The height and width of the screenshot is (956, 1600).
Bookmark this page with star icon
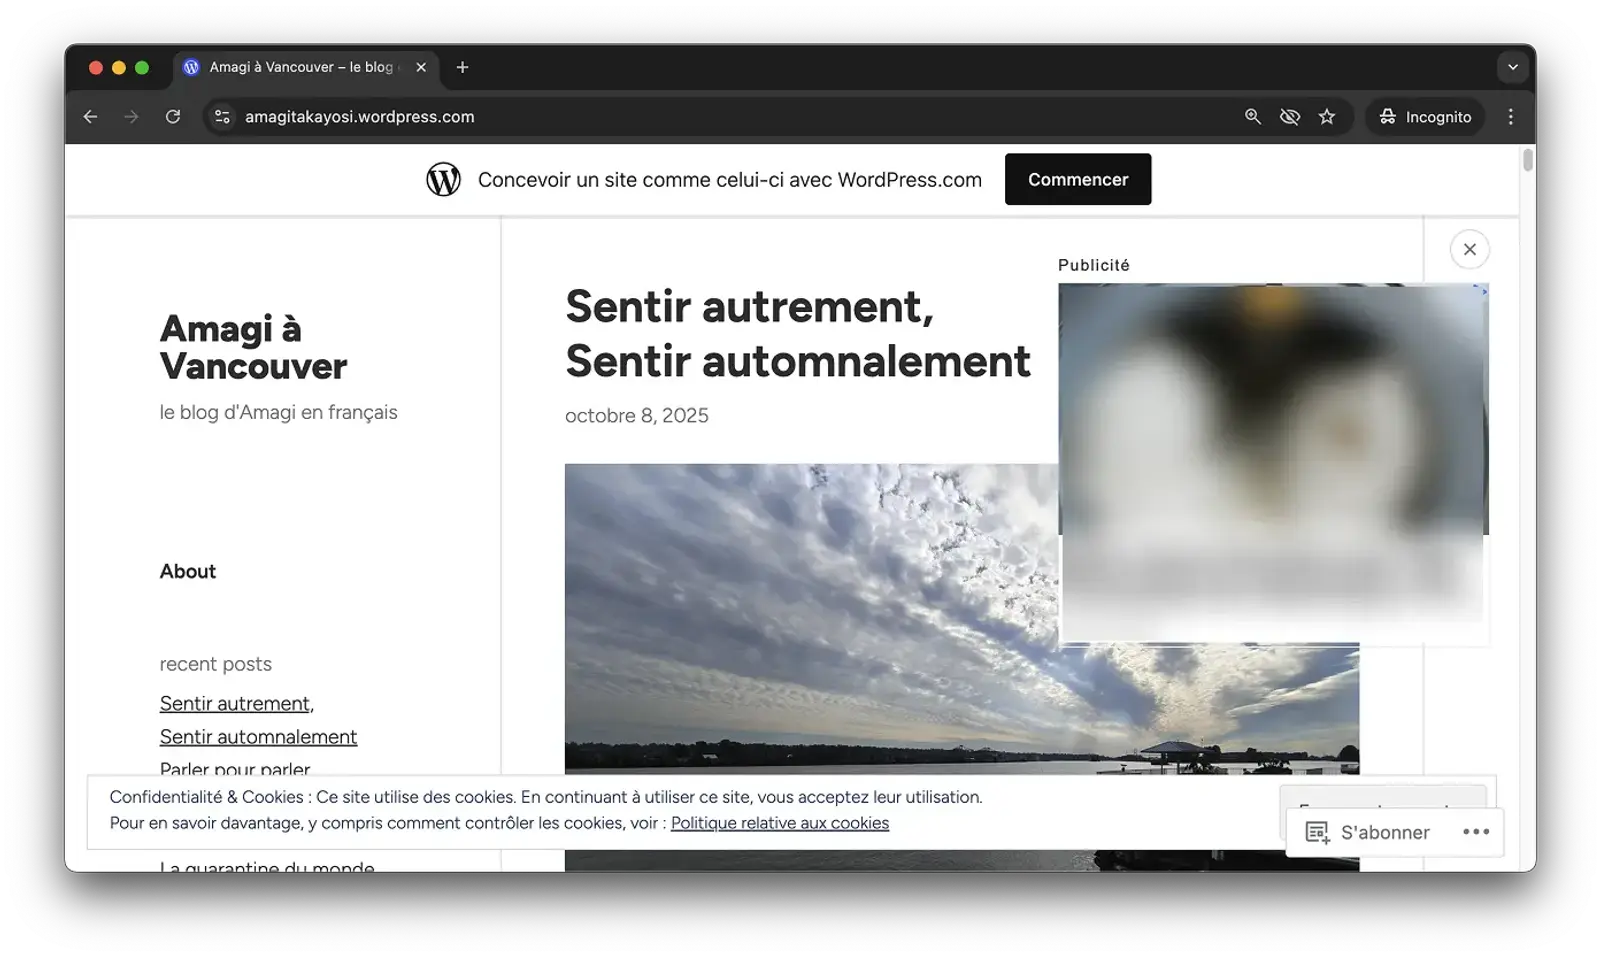[x=1327, y=117]
